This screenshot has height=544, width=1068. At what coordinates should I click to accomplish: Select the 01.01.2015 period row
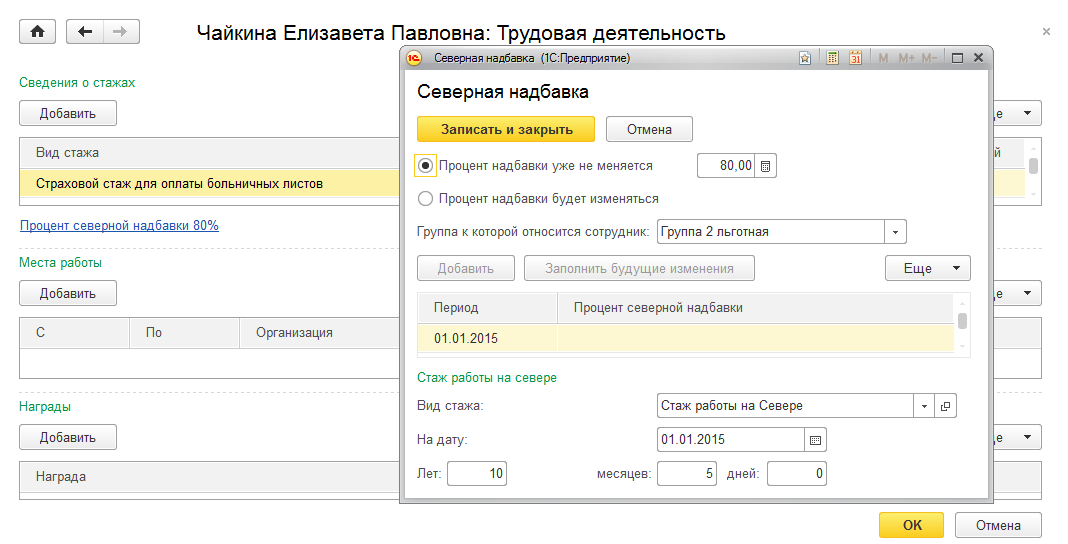[466, 339]
